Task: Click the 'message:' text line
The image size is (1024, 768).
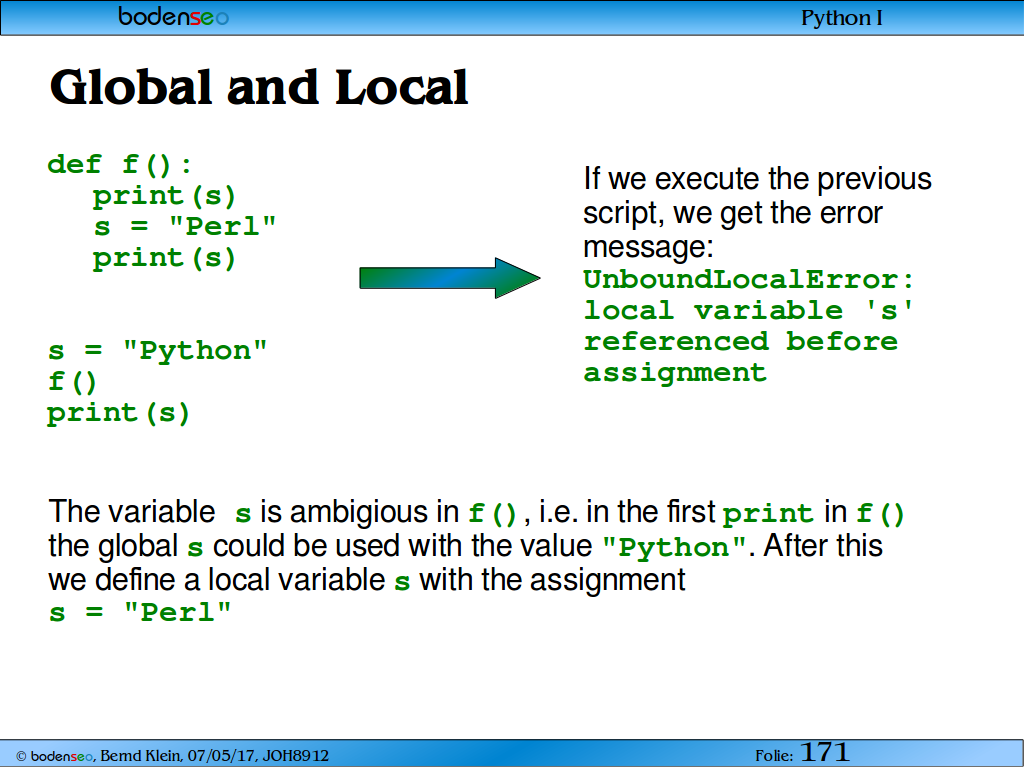Action: (x=648, y=247)
